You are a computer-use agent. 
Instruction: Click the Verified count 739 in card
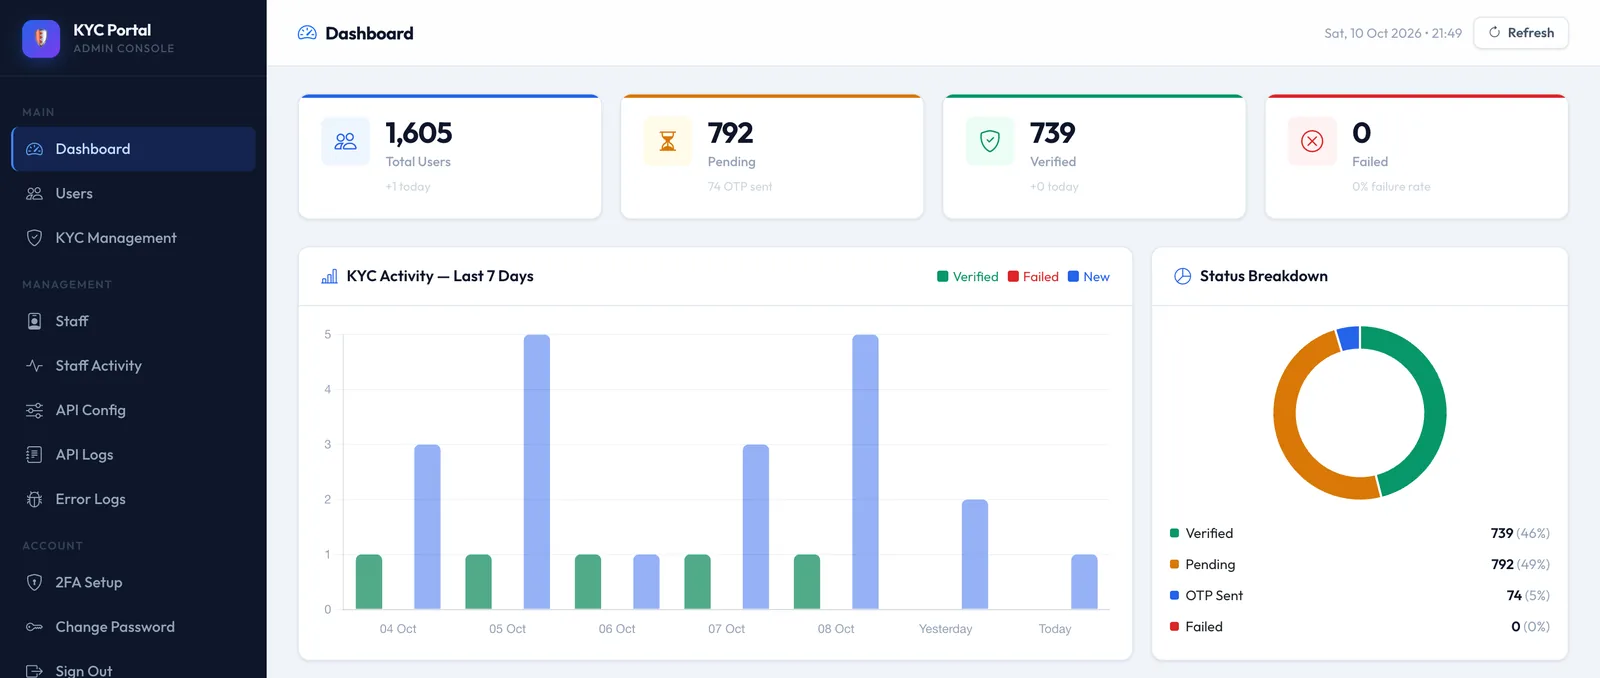point(1053,133)
